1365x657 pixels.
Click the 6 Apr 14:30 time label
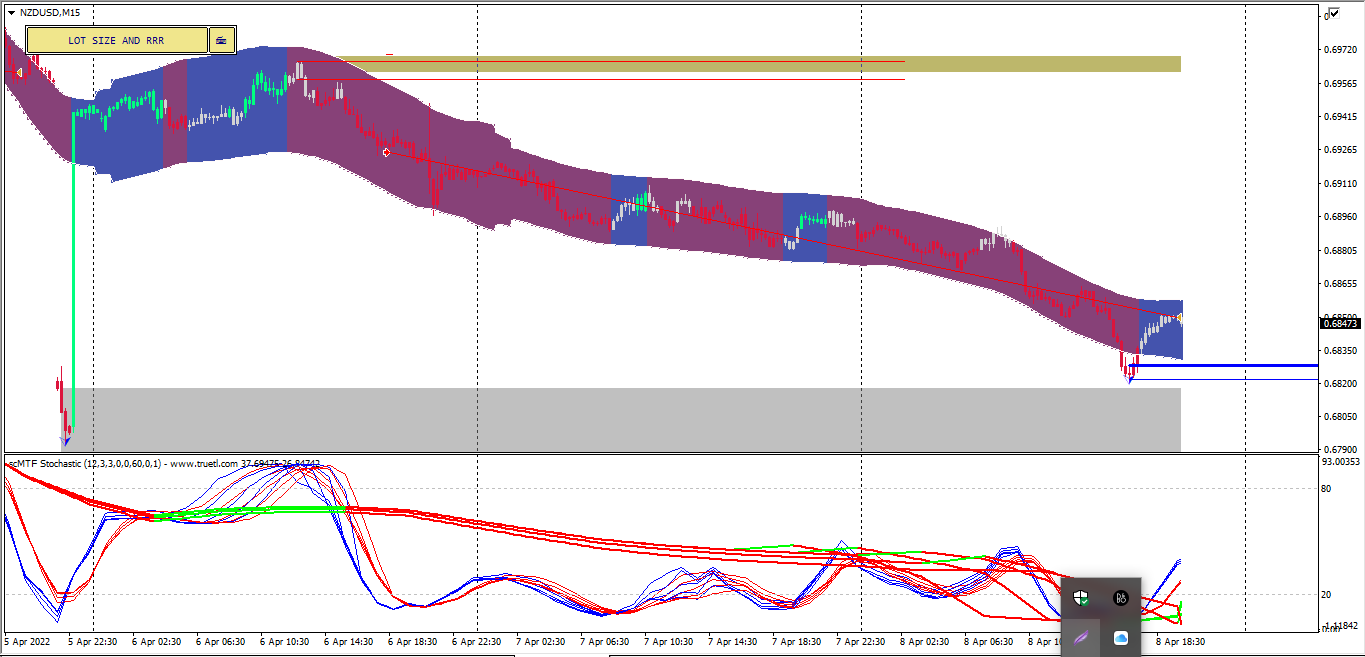pos(349,641)
